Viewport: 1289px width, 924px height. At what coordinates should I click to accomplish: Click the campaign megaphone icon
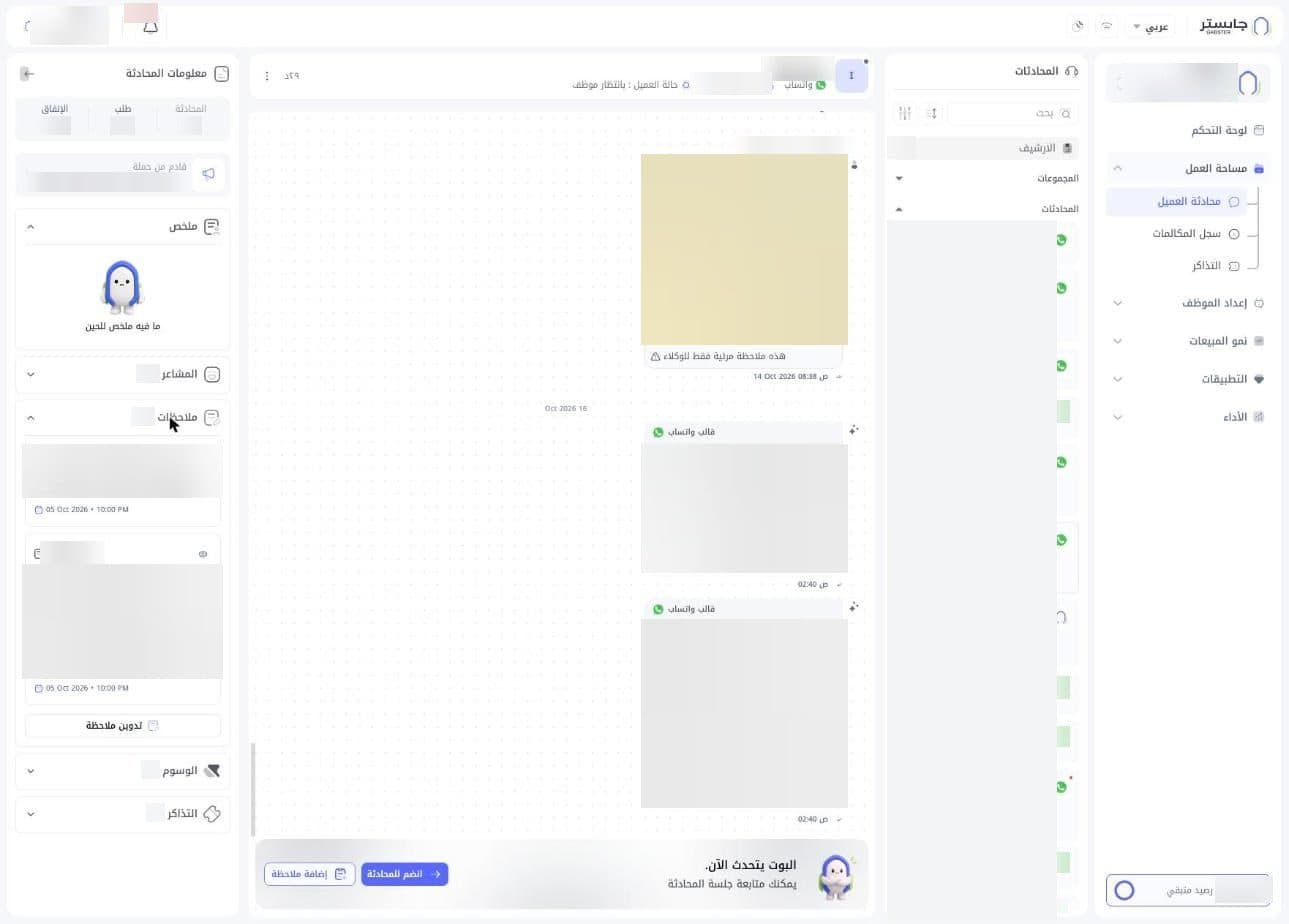point(208,174)
